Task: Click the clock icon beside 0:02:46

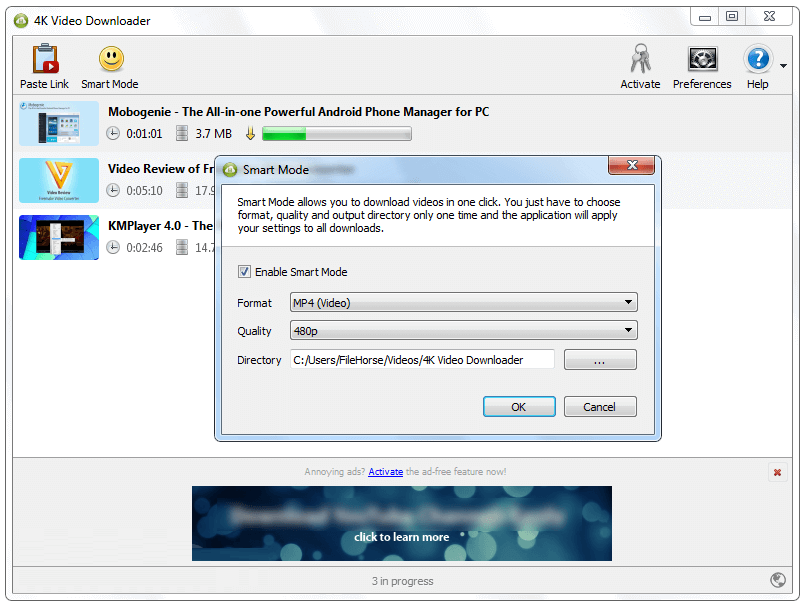Action: (113, 248)
